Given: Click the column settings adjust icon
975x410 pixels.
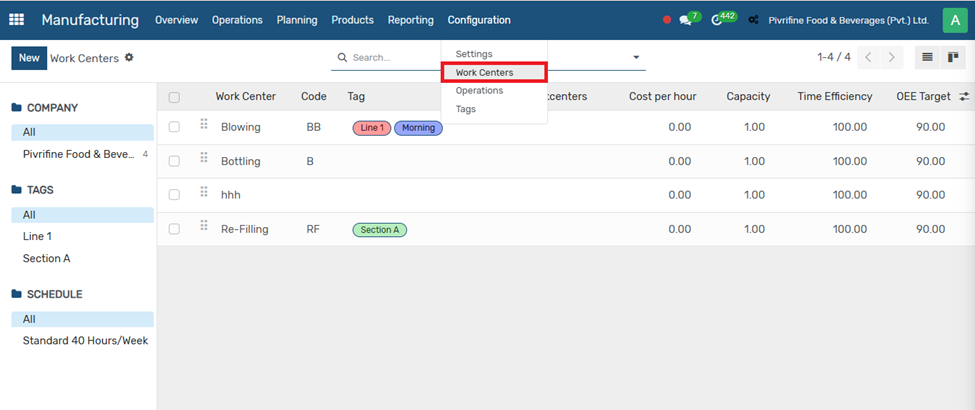Looking at the screenshot, I should click(x=964, y=97).
